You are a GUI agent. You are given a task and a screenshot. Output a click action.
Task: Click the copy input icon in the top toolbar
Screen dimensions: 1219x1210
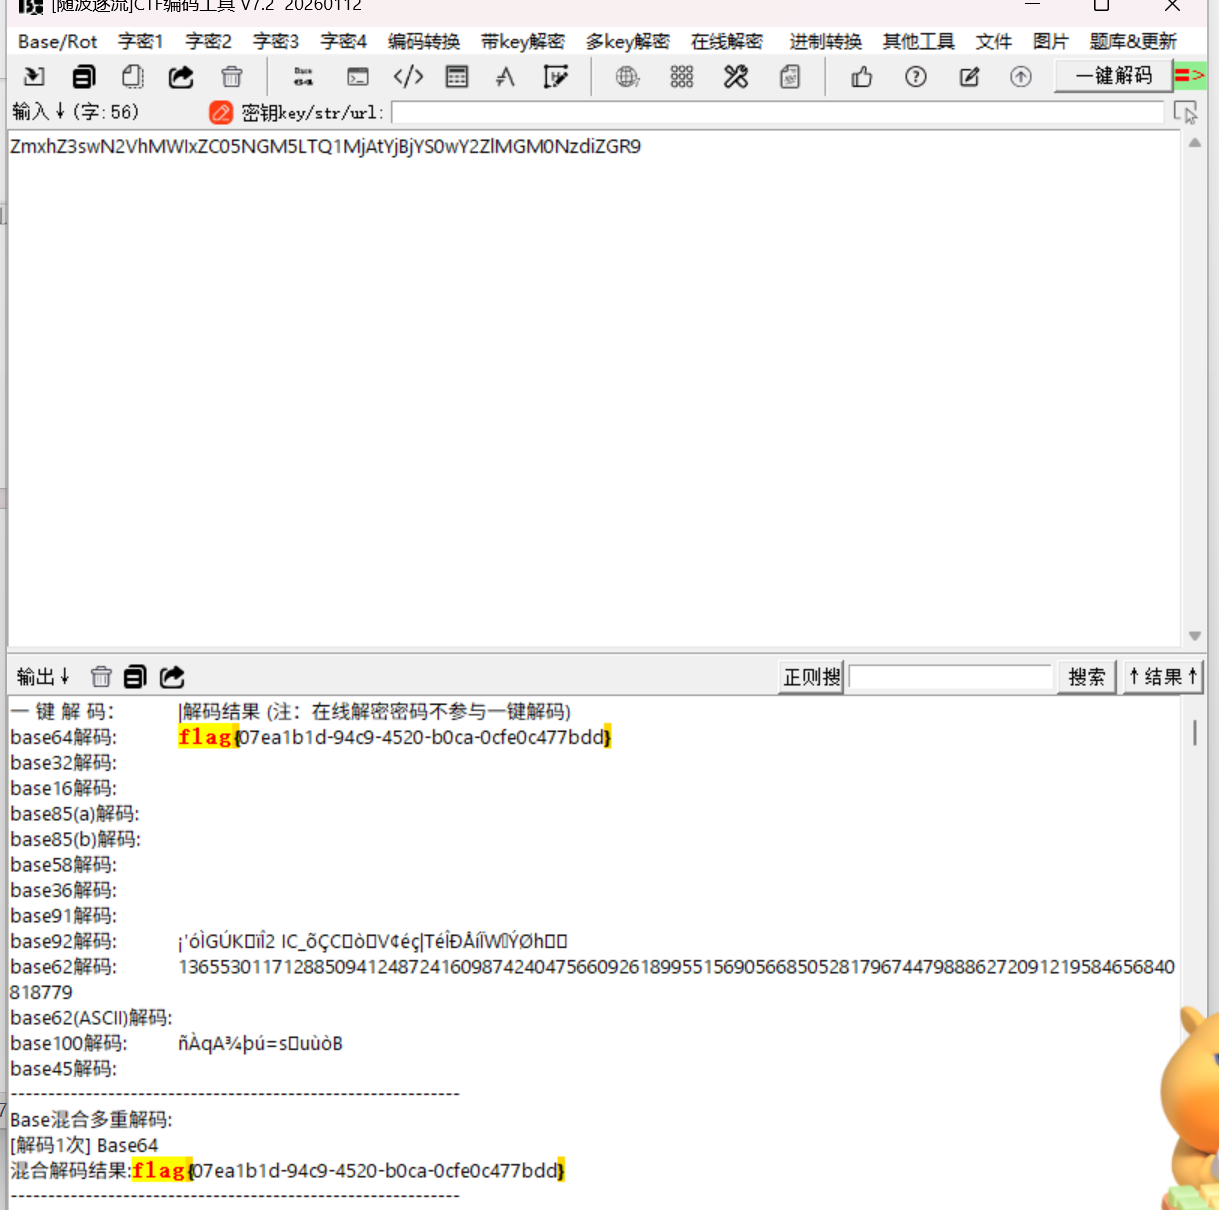click(x=85, y=76)
